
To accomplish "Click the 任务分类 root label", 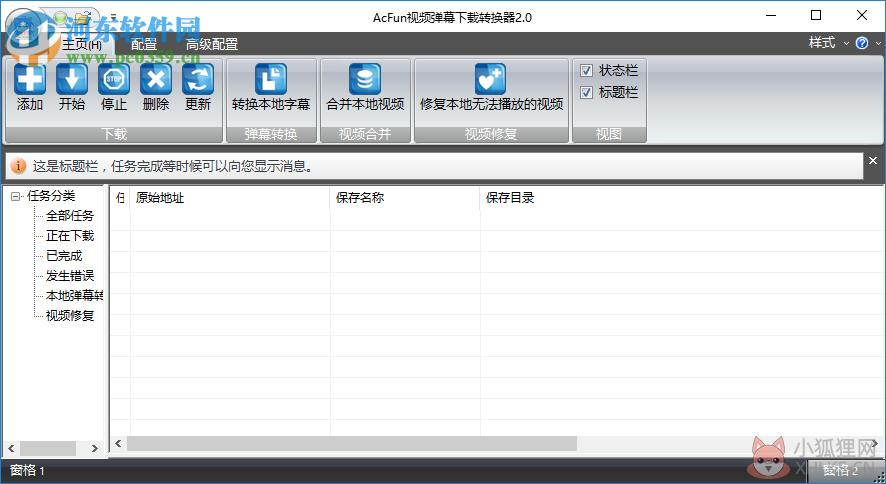I will tap(51, 196).
